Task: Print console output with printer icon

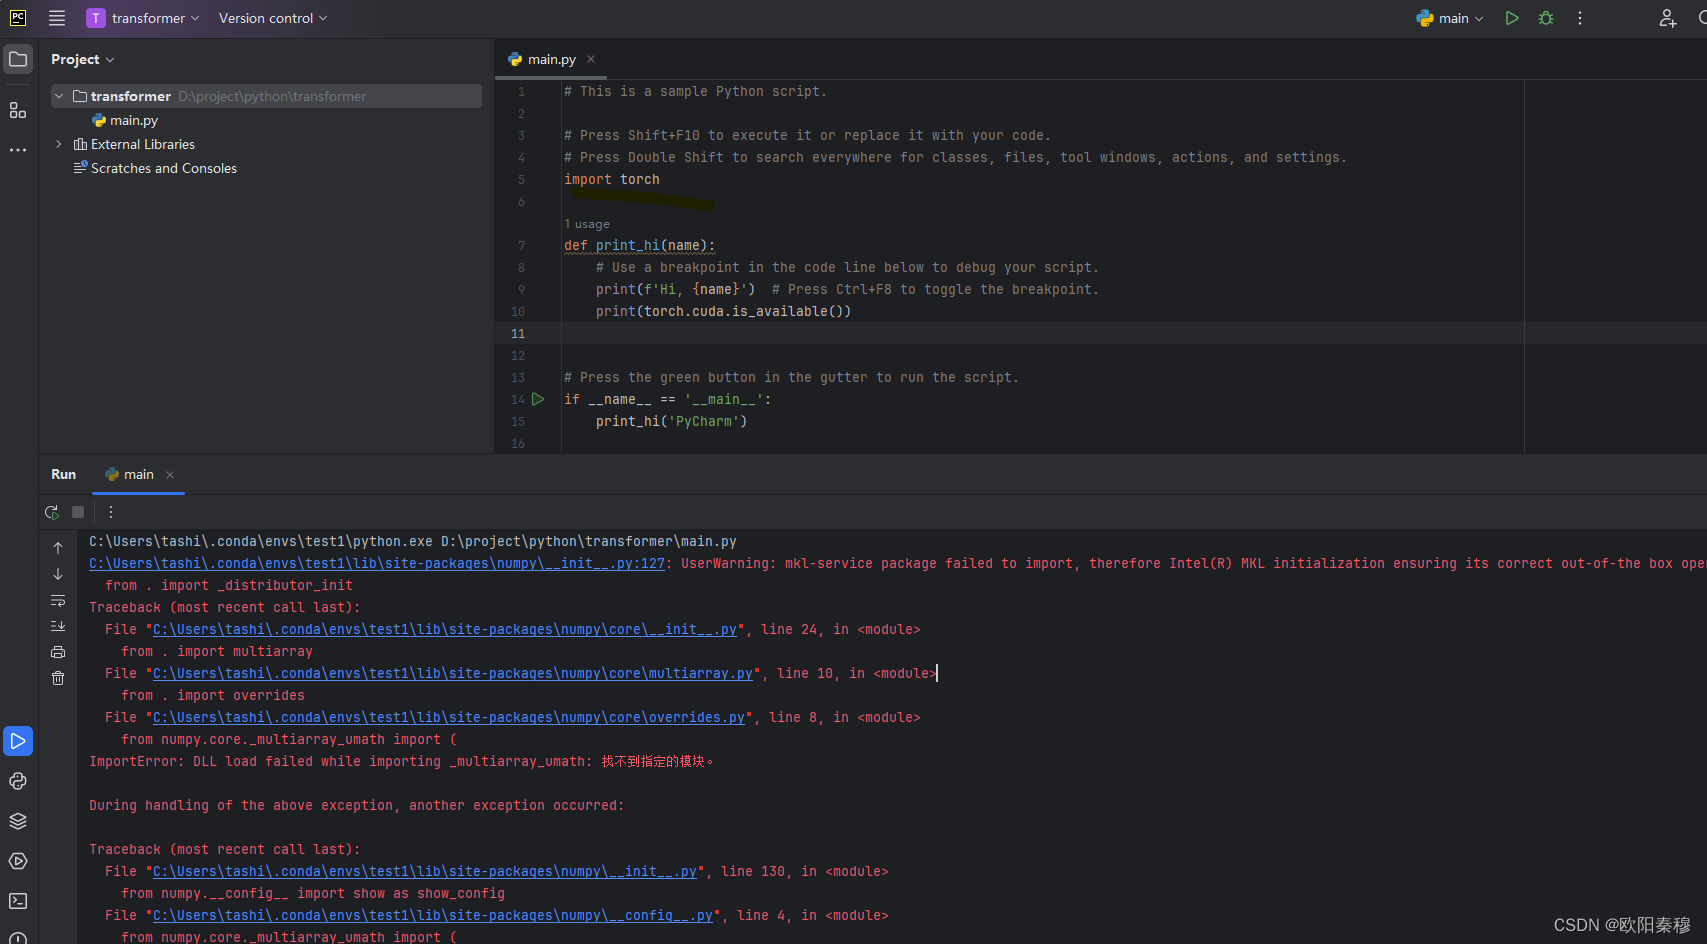Action: [x=58, y=652]
